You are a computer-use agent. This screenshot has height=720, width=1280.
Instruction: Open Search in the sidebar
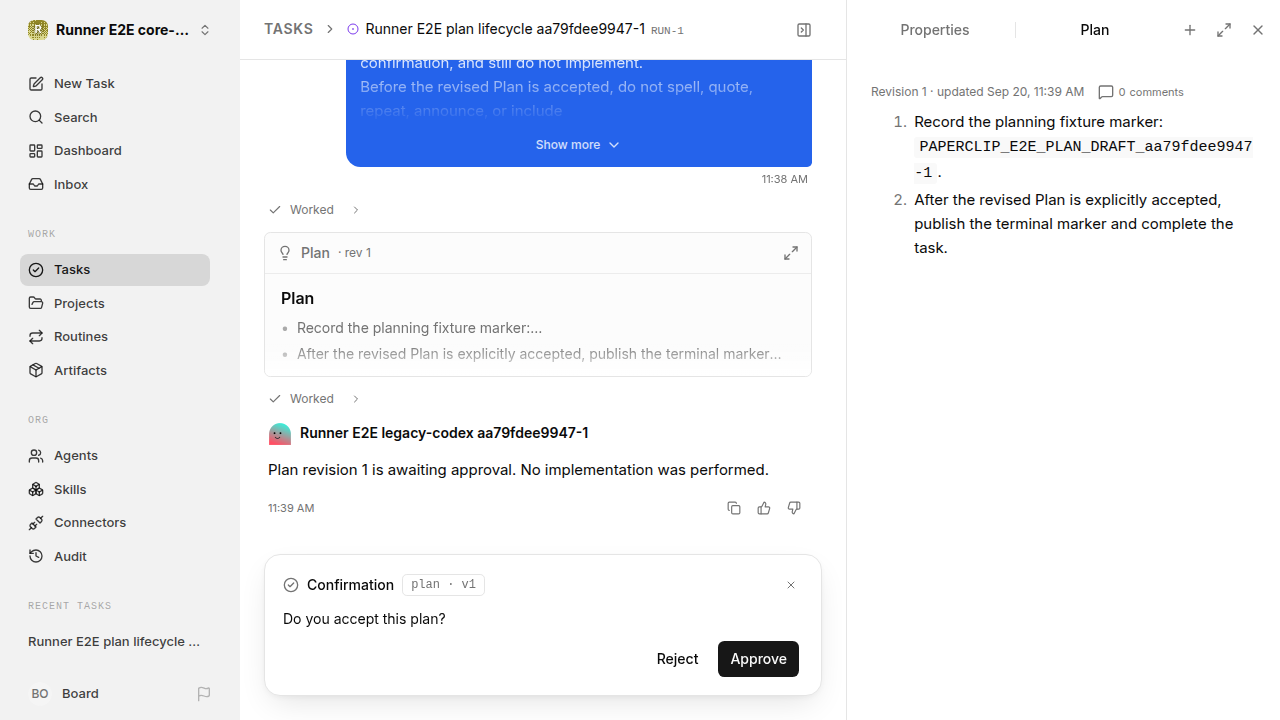115,117
